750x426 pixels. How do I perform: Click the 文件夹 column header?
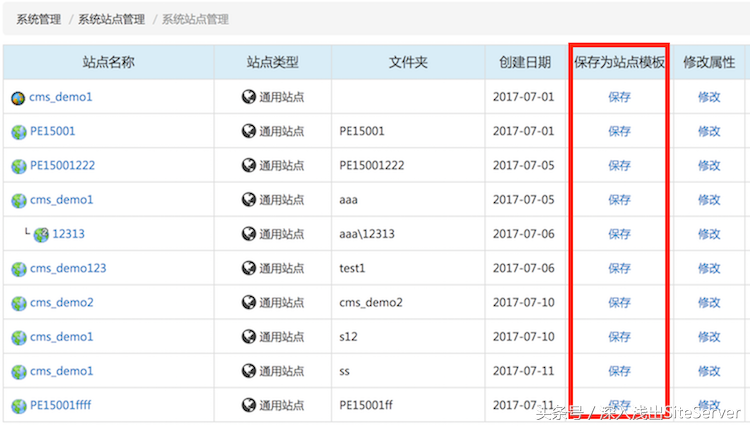coord(408,62)
